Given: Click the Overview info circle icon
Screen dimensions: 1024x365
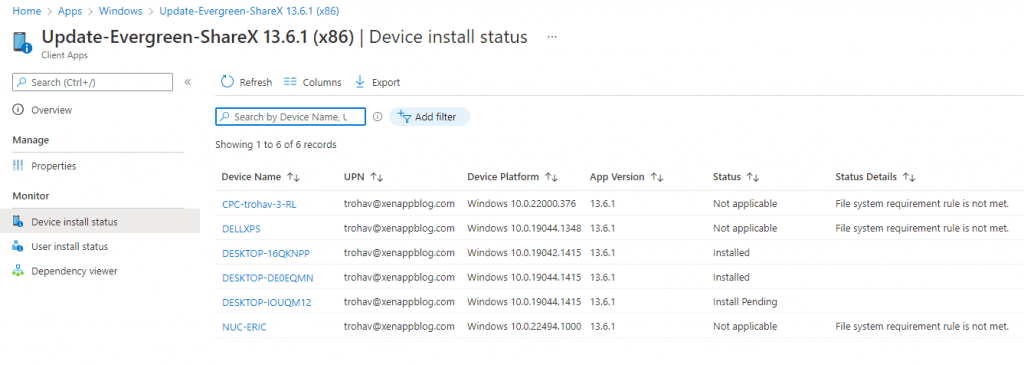Looking at the screenshot, I should (18, 110).
